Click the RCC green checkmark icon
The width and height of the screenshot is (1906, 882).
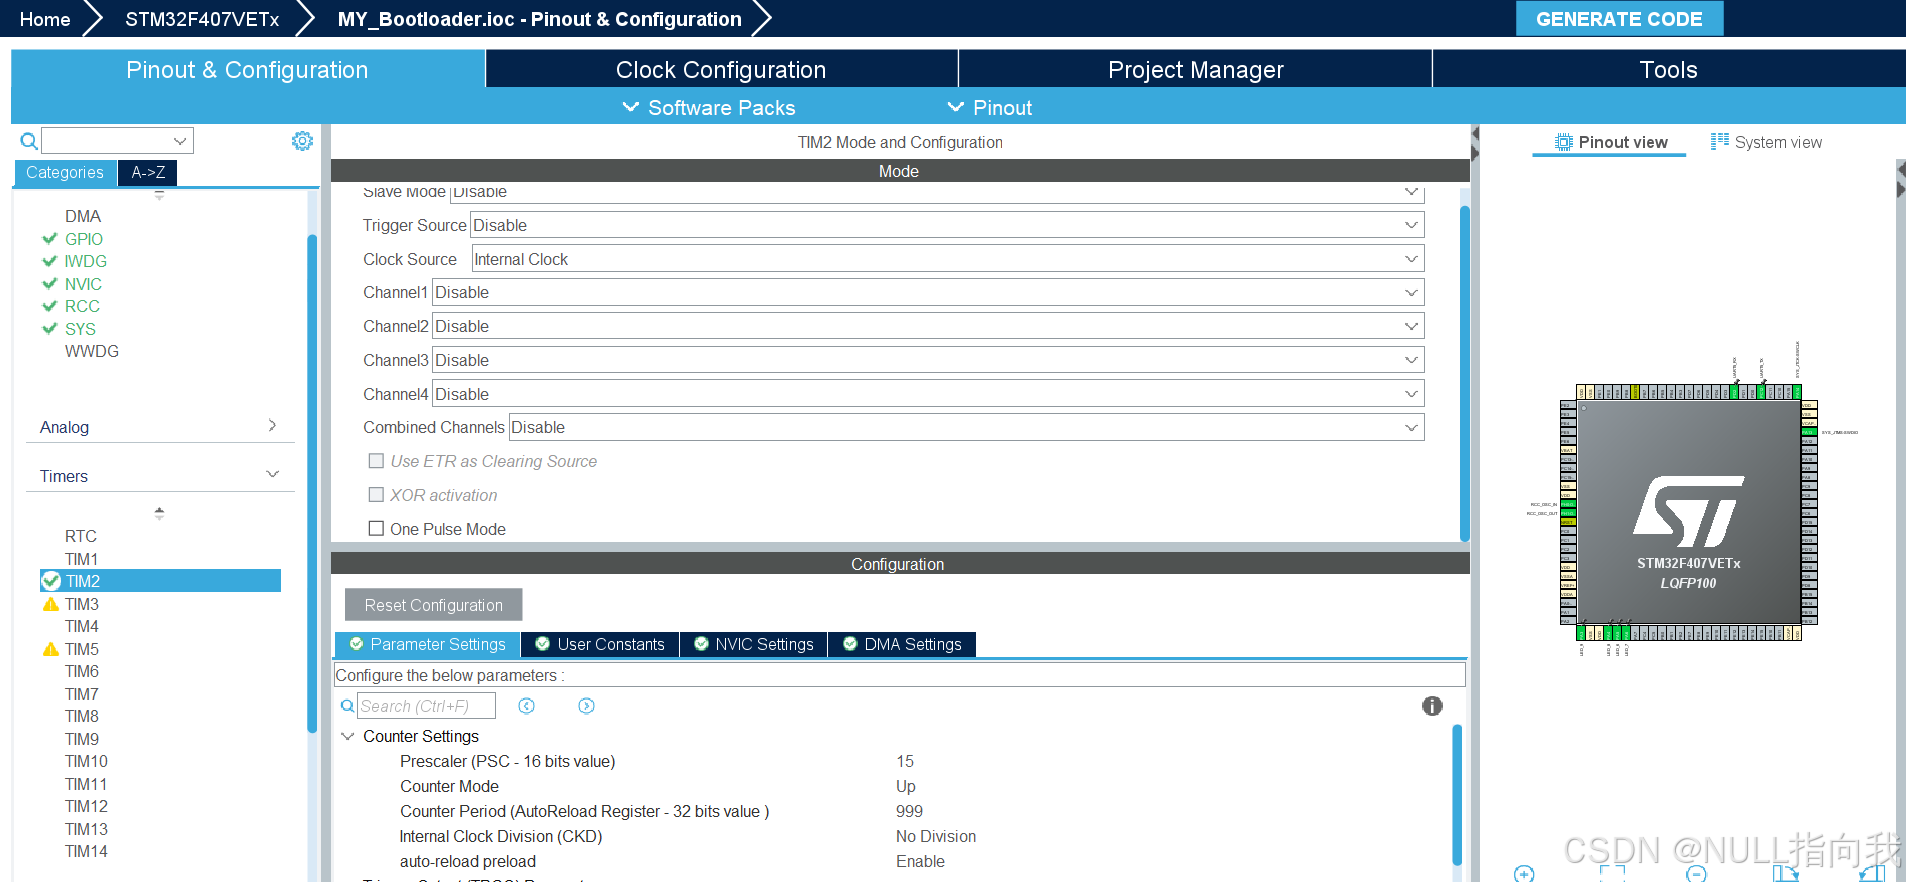pyautogui.click(x=50, y=306)
